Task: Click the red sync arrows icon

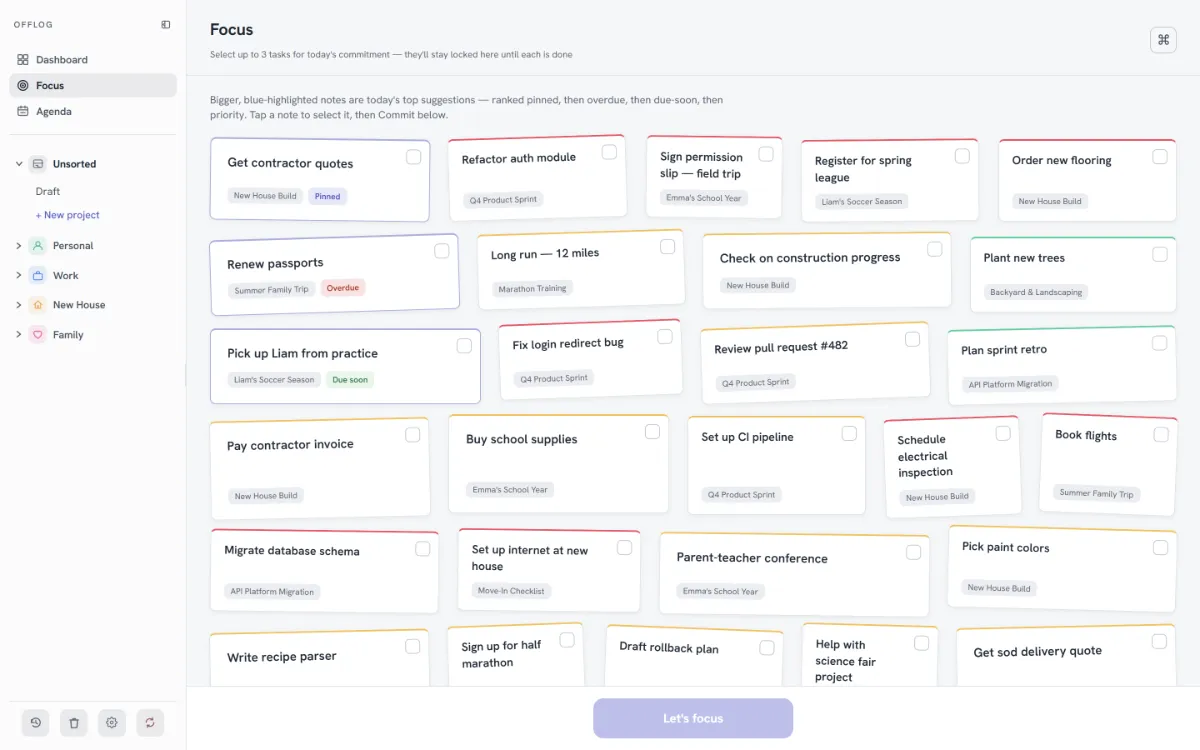Action: click(x=150, y=722)
